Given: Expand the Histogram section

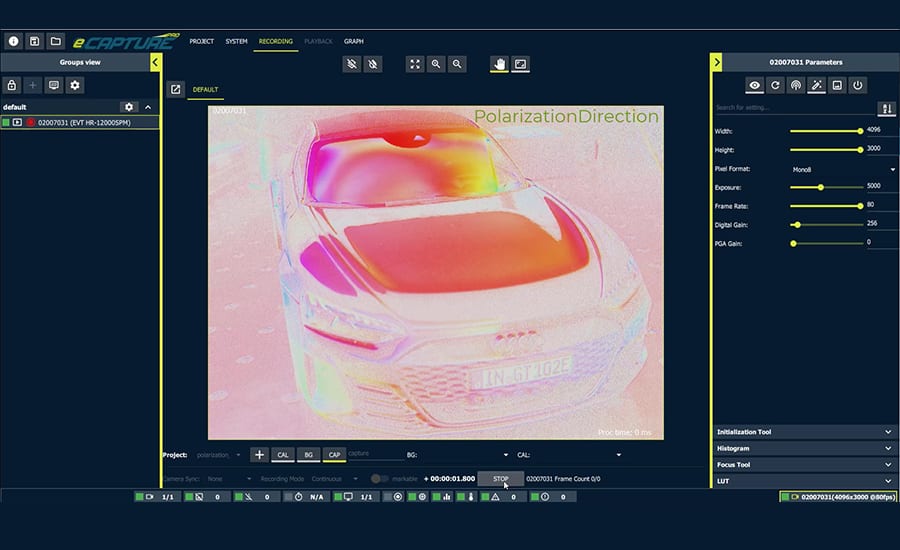Looking at the screenshot, I should (804, 448).
